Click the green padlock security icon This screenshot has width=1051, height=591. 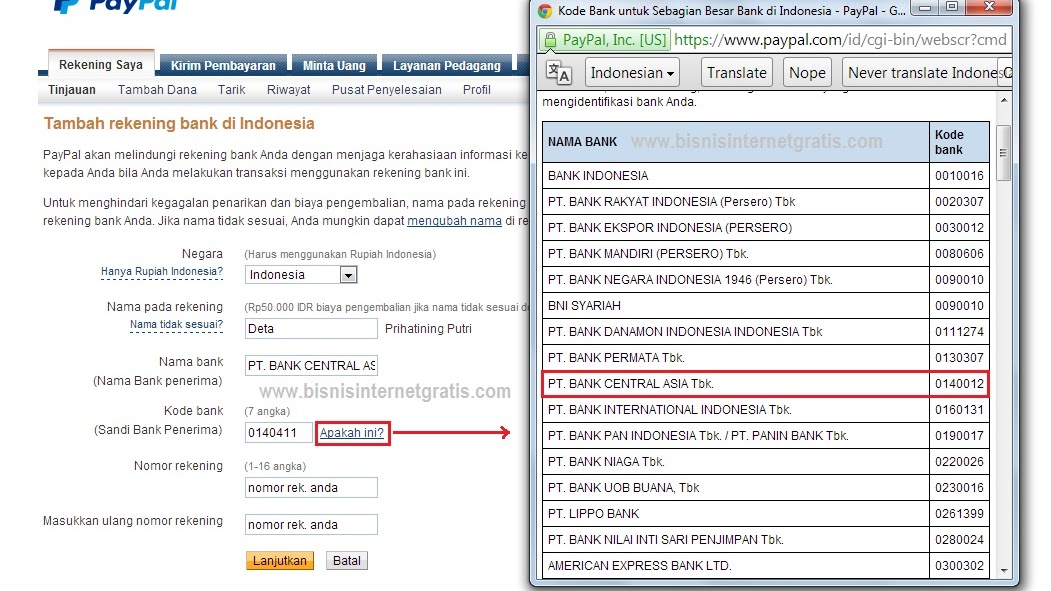click(x=550, y=40)
